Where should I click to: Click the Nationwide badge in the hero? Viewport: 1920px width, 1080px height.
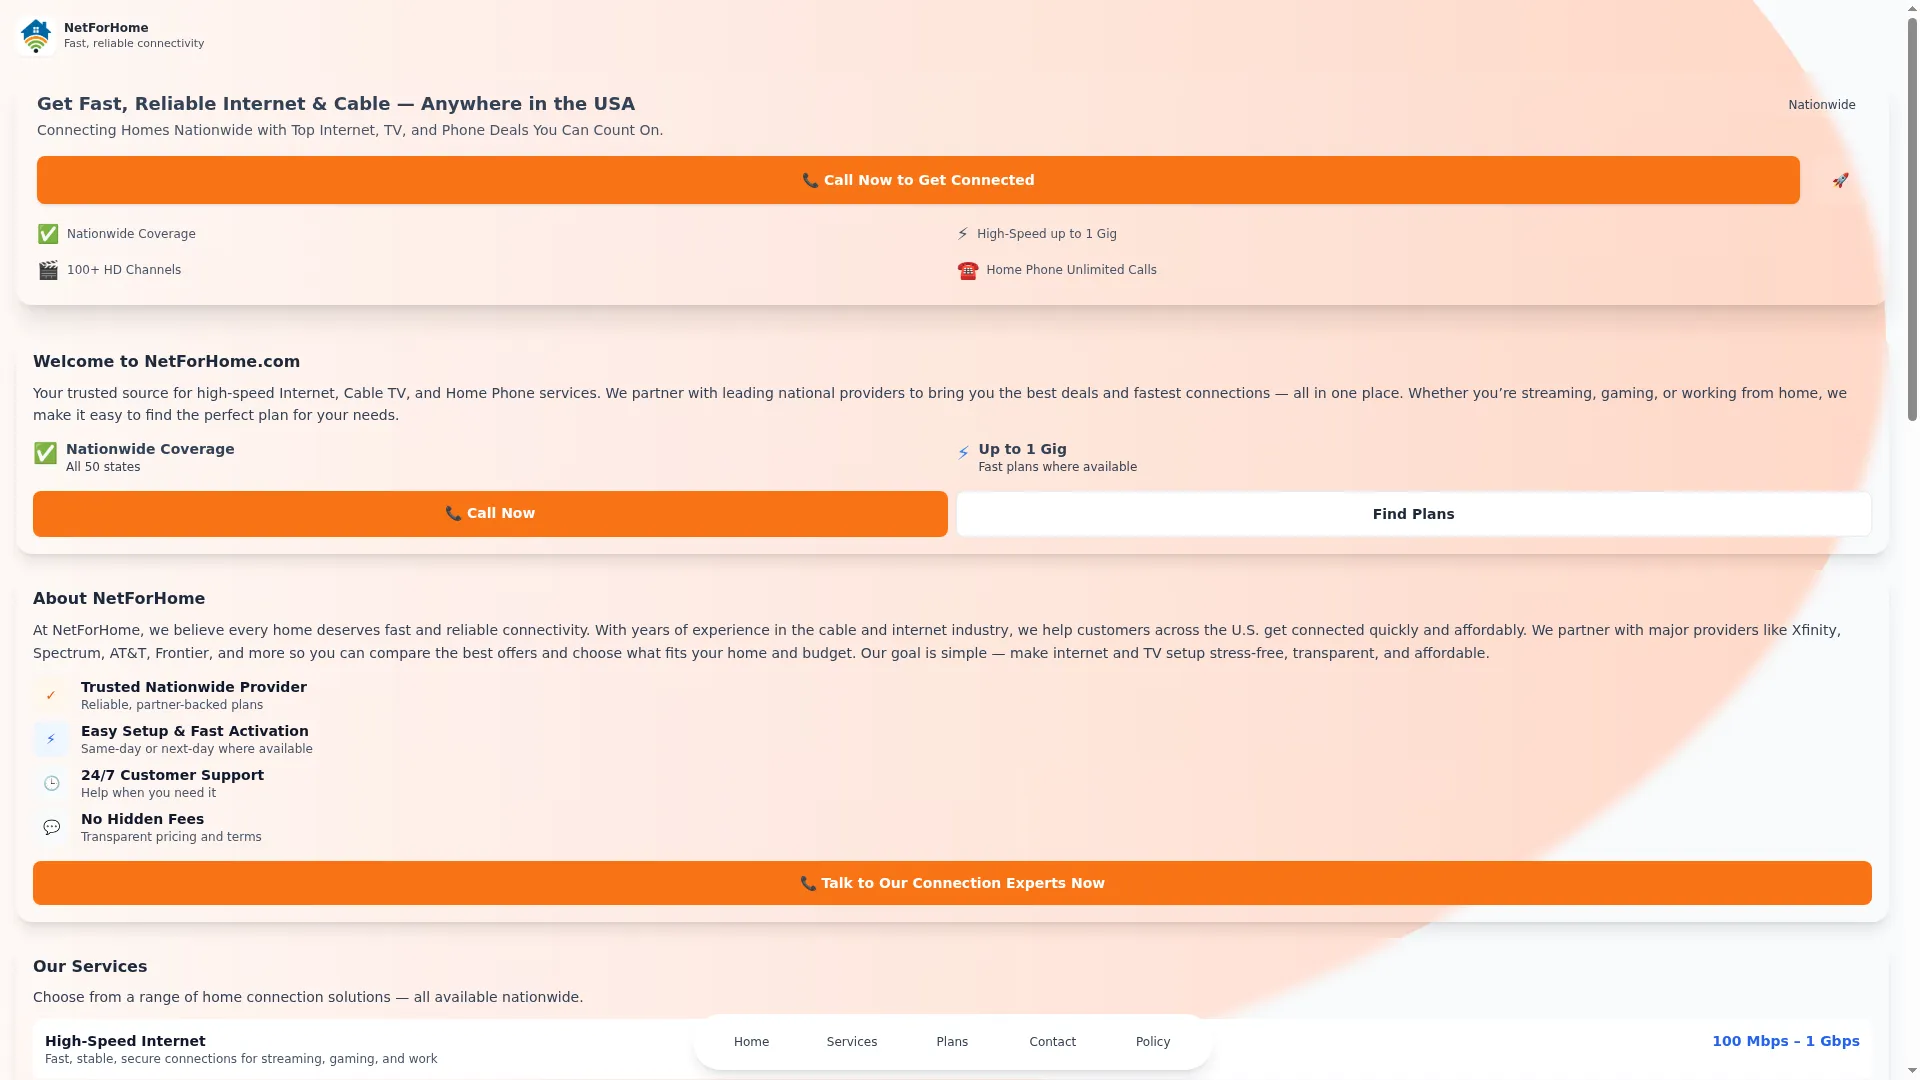(1822, 105)
